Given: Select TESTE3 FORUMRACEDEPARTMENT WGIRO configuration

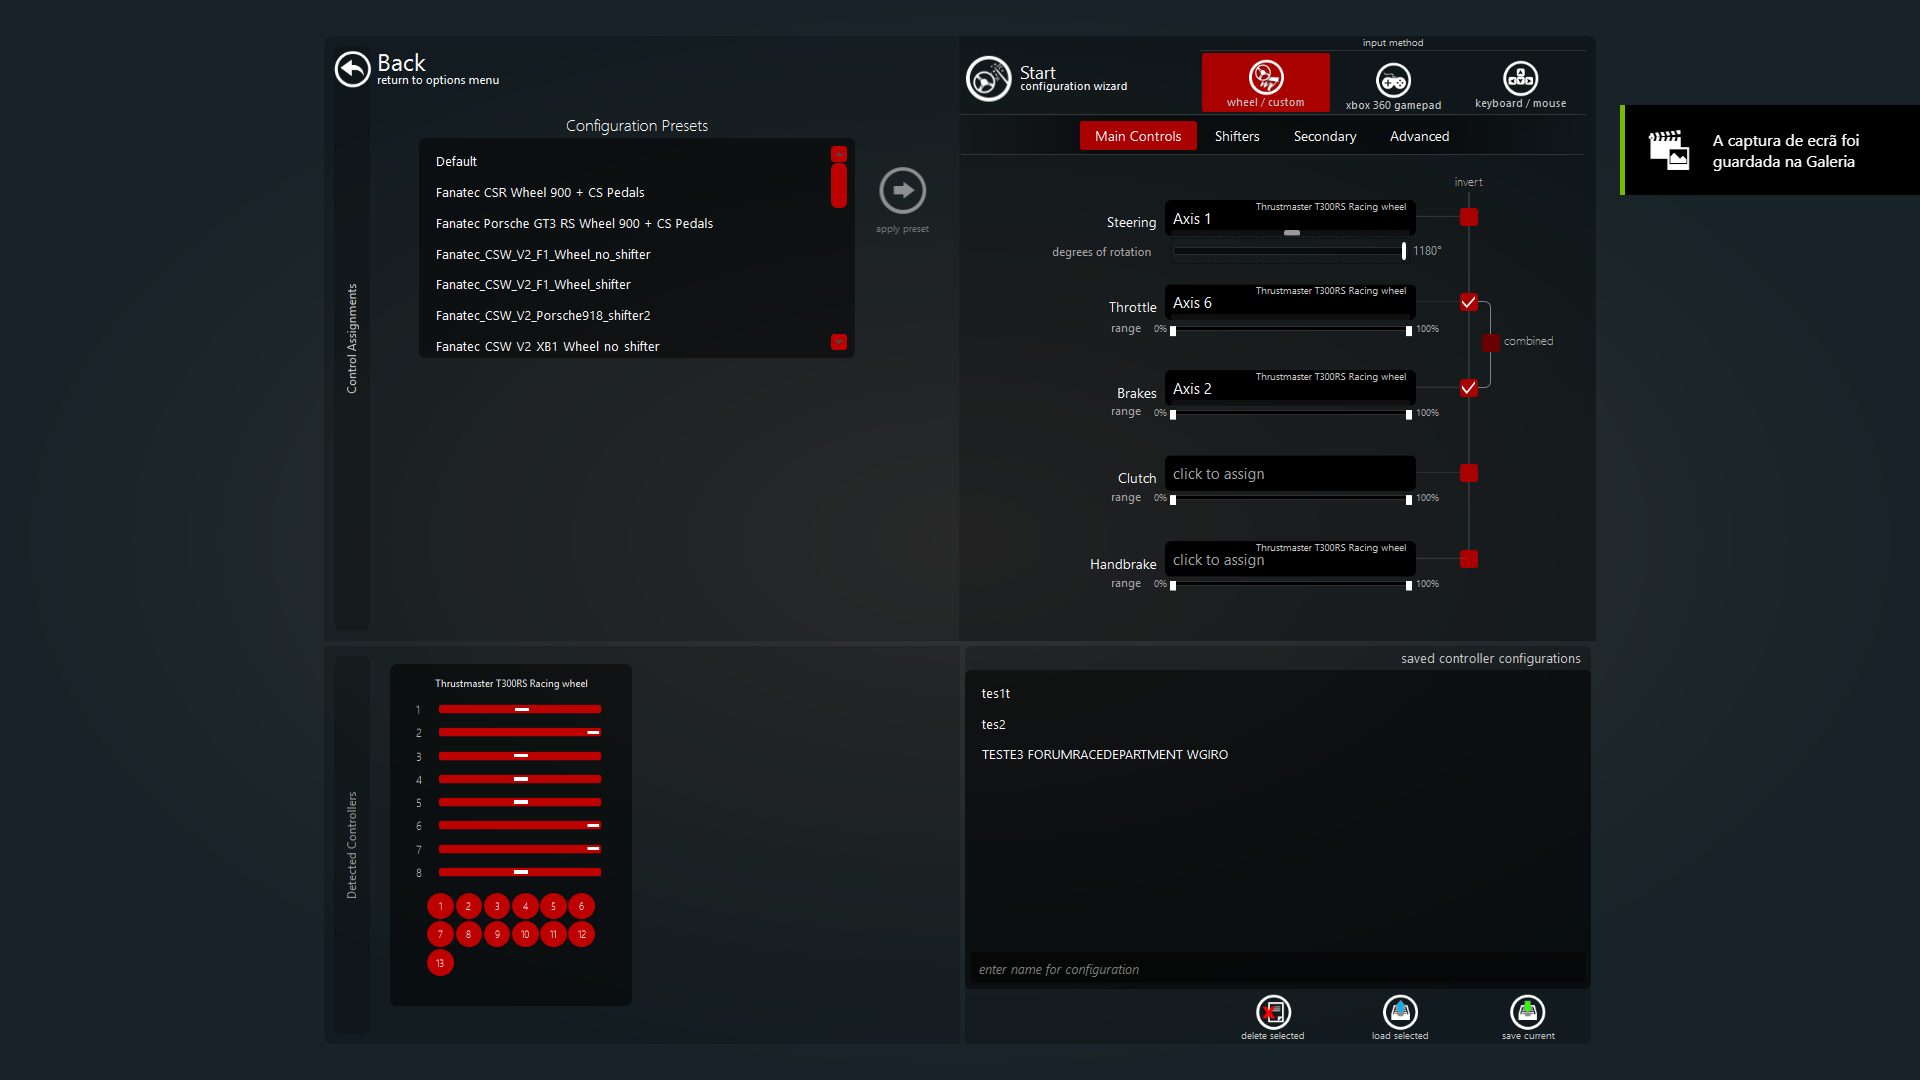Looking at the screenshot, I should pos(1104,755).
